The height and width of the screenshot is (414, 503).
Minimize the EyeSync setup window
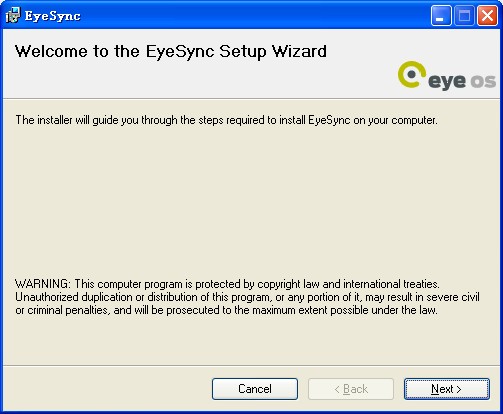441,15
